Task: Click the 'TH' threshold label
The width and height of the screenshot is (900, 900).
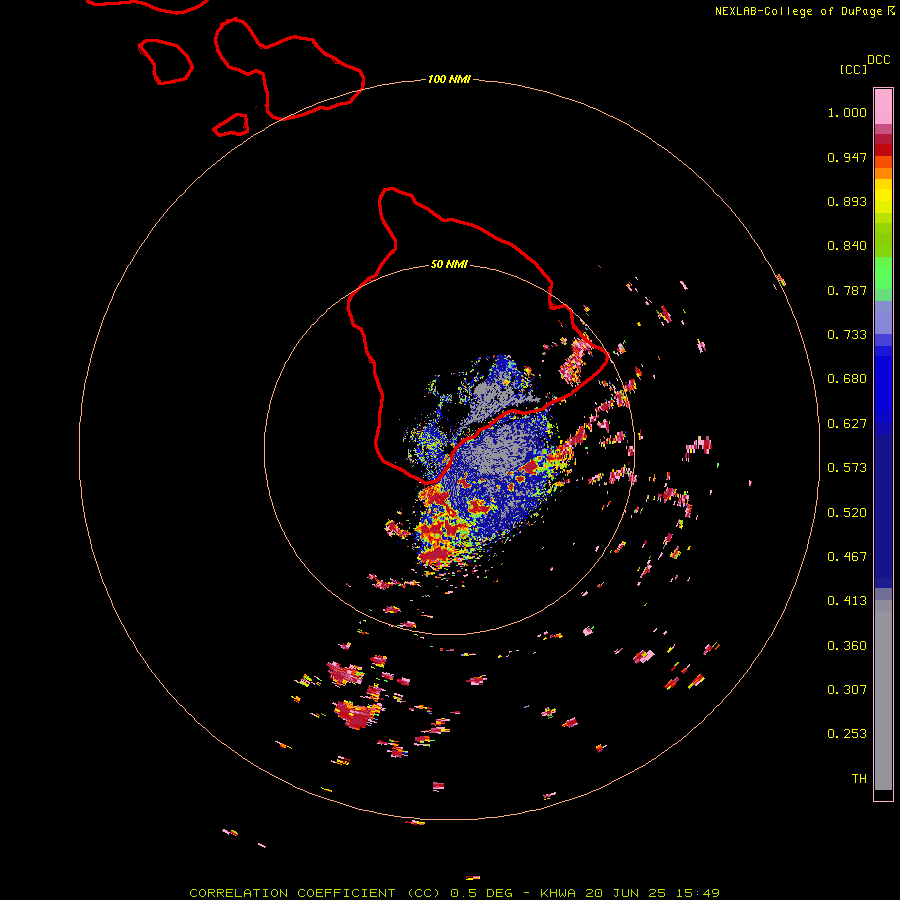Action: (859, 779)
